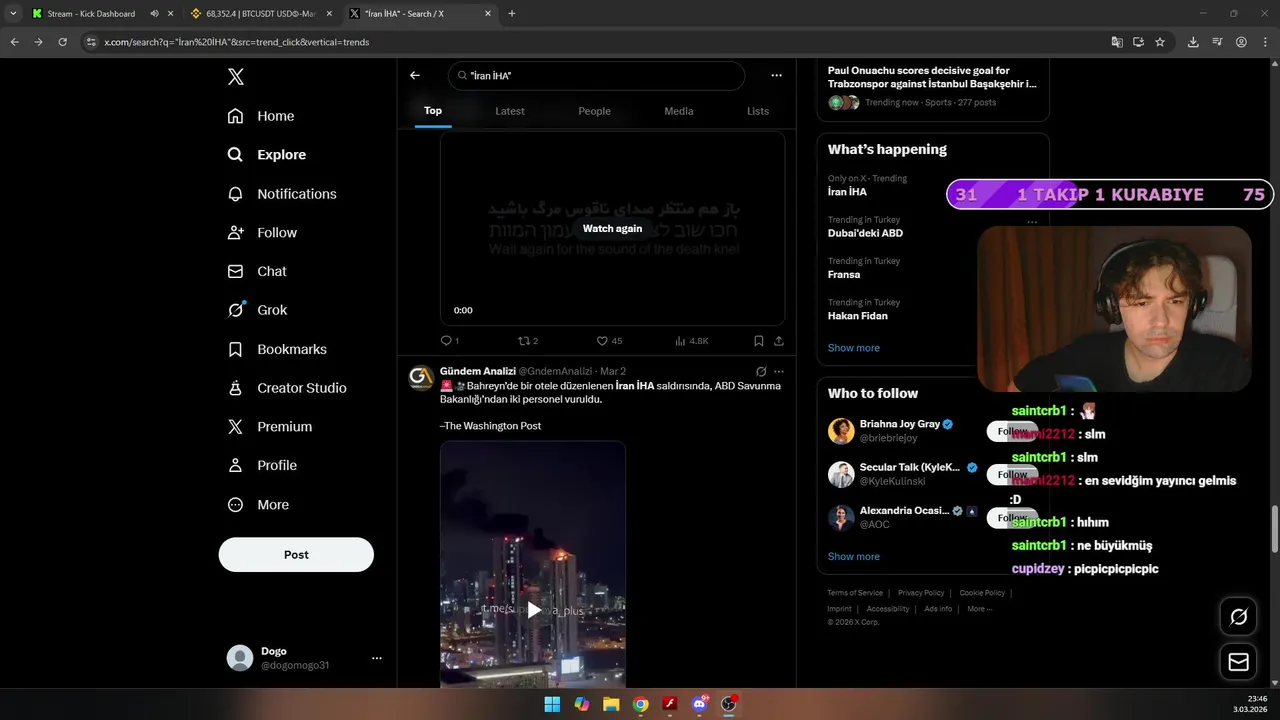Switch to the Latest tab
The height and width of the screenshot is (720, 1280).
(510, 111)
